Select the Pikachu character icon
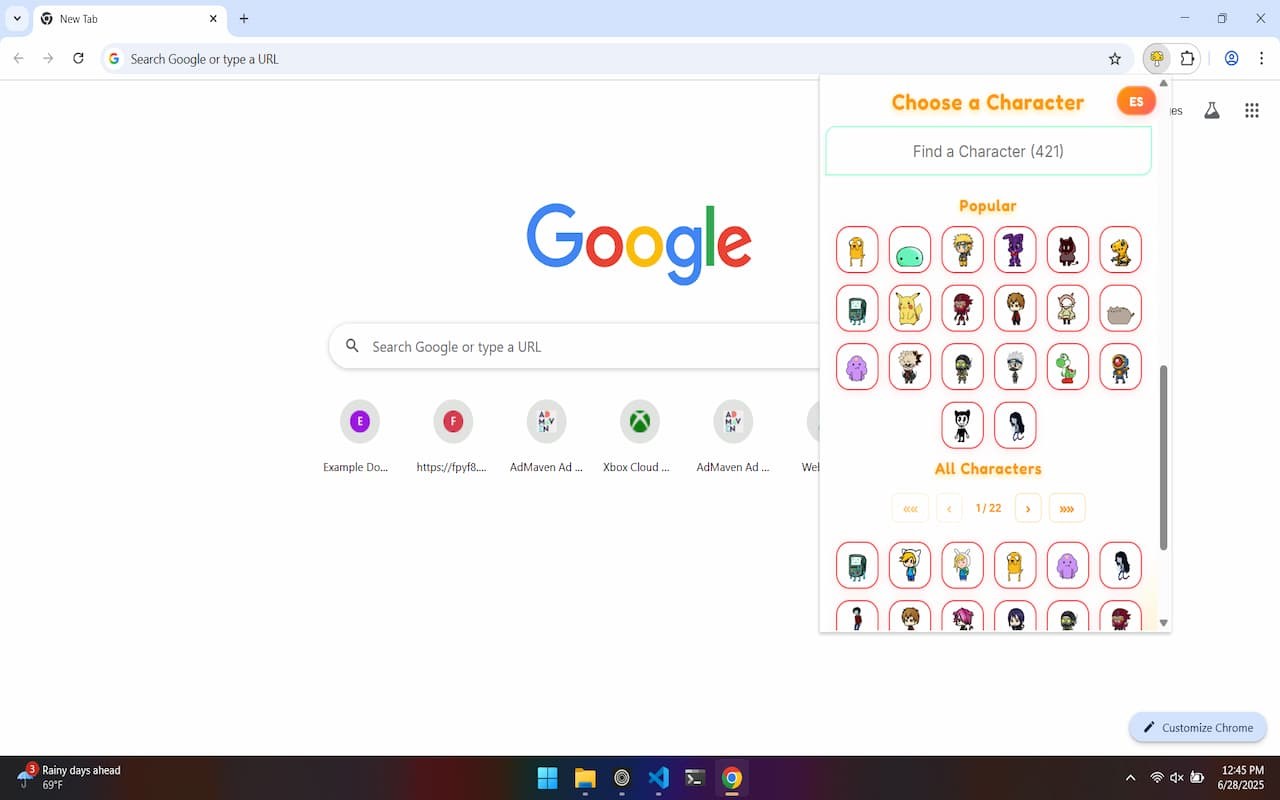The width and height of the screenshot is (1280, 800). (x=910, y=308)
